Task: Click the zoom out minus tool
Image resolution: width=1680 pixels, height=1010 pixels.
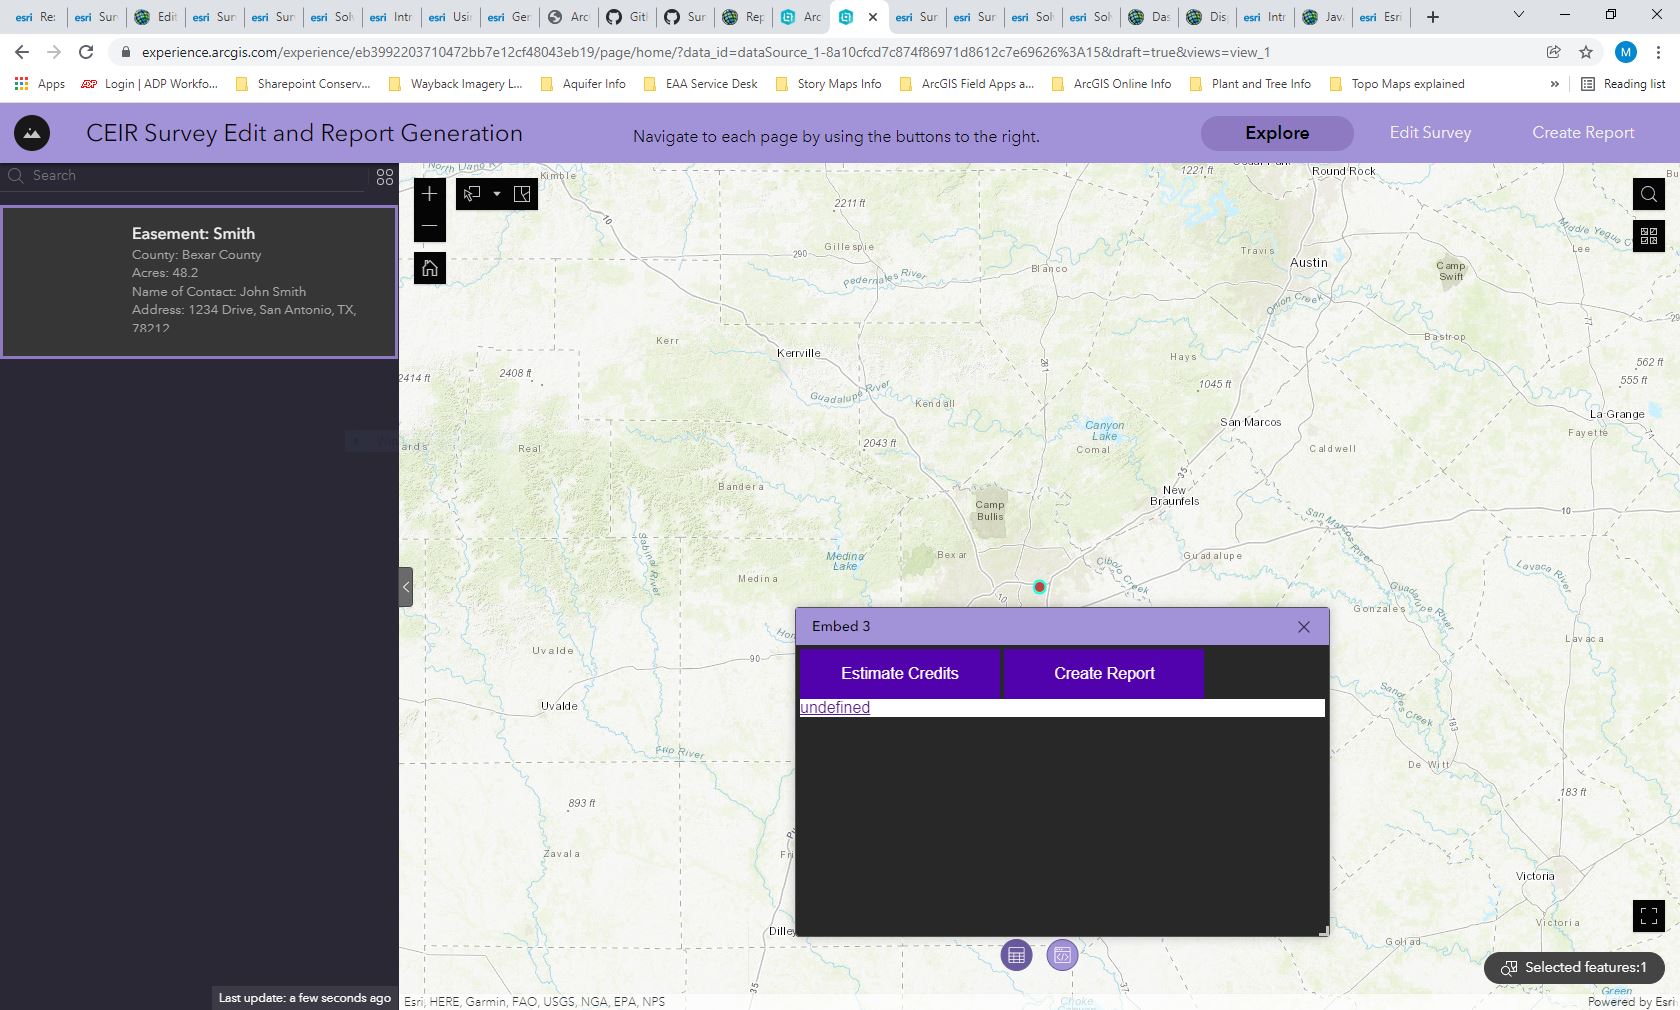Action: pos(429,227)
